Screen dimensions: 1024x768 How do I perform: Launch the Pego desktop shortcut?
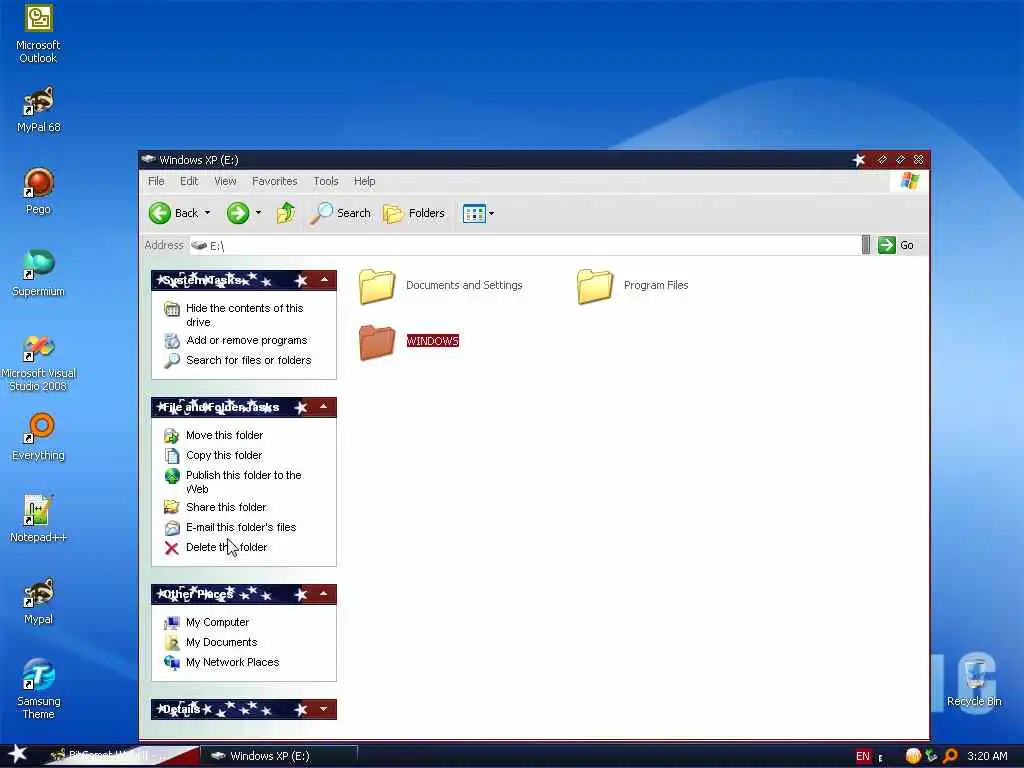coord(38,191)
